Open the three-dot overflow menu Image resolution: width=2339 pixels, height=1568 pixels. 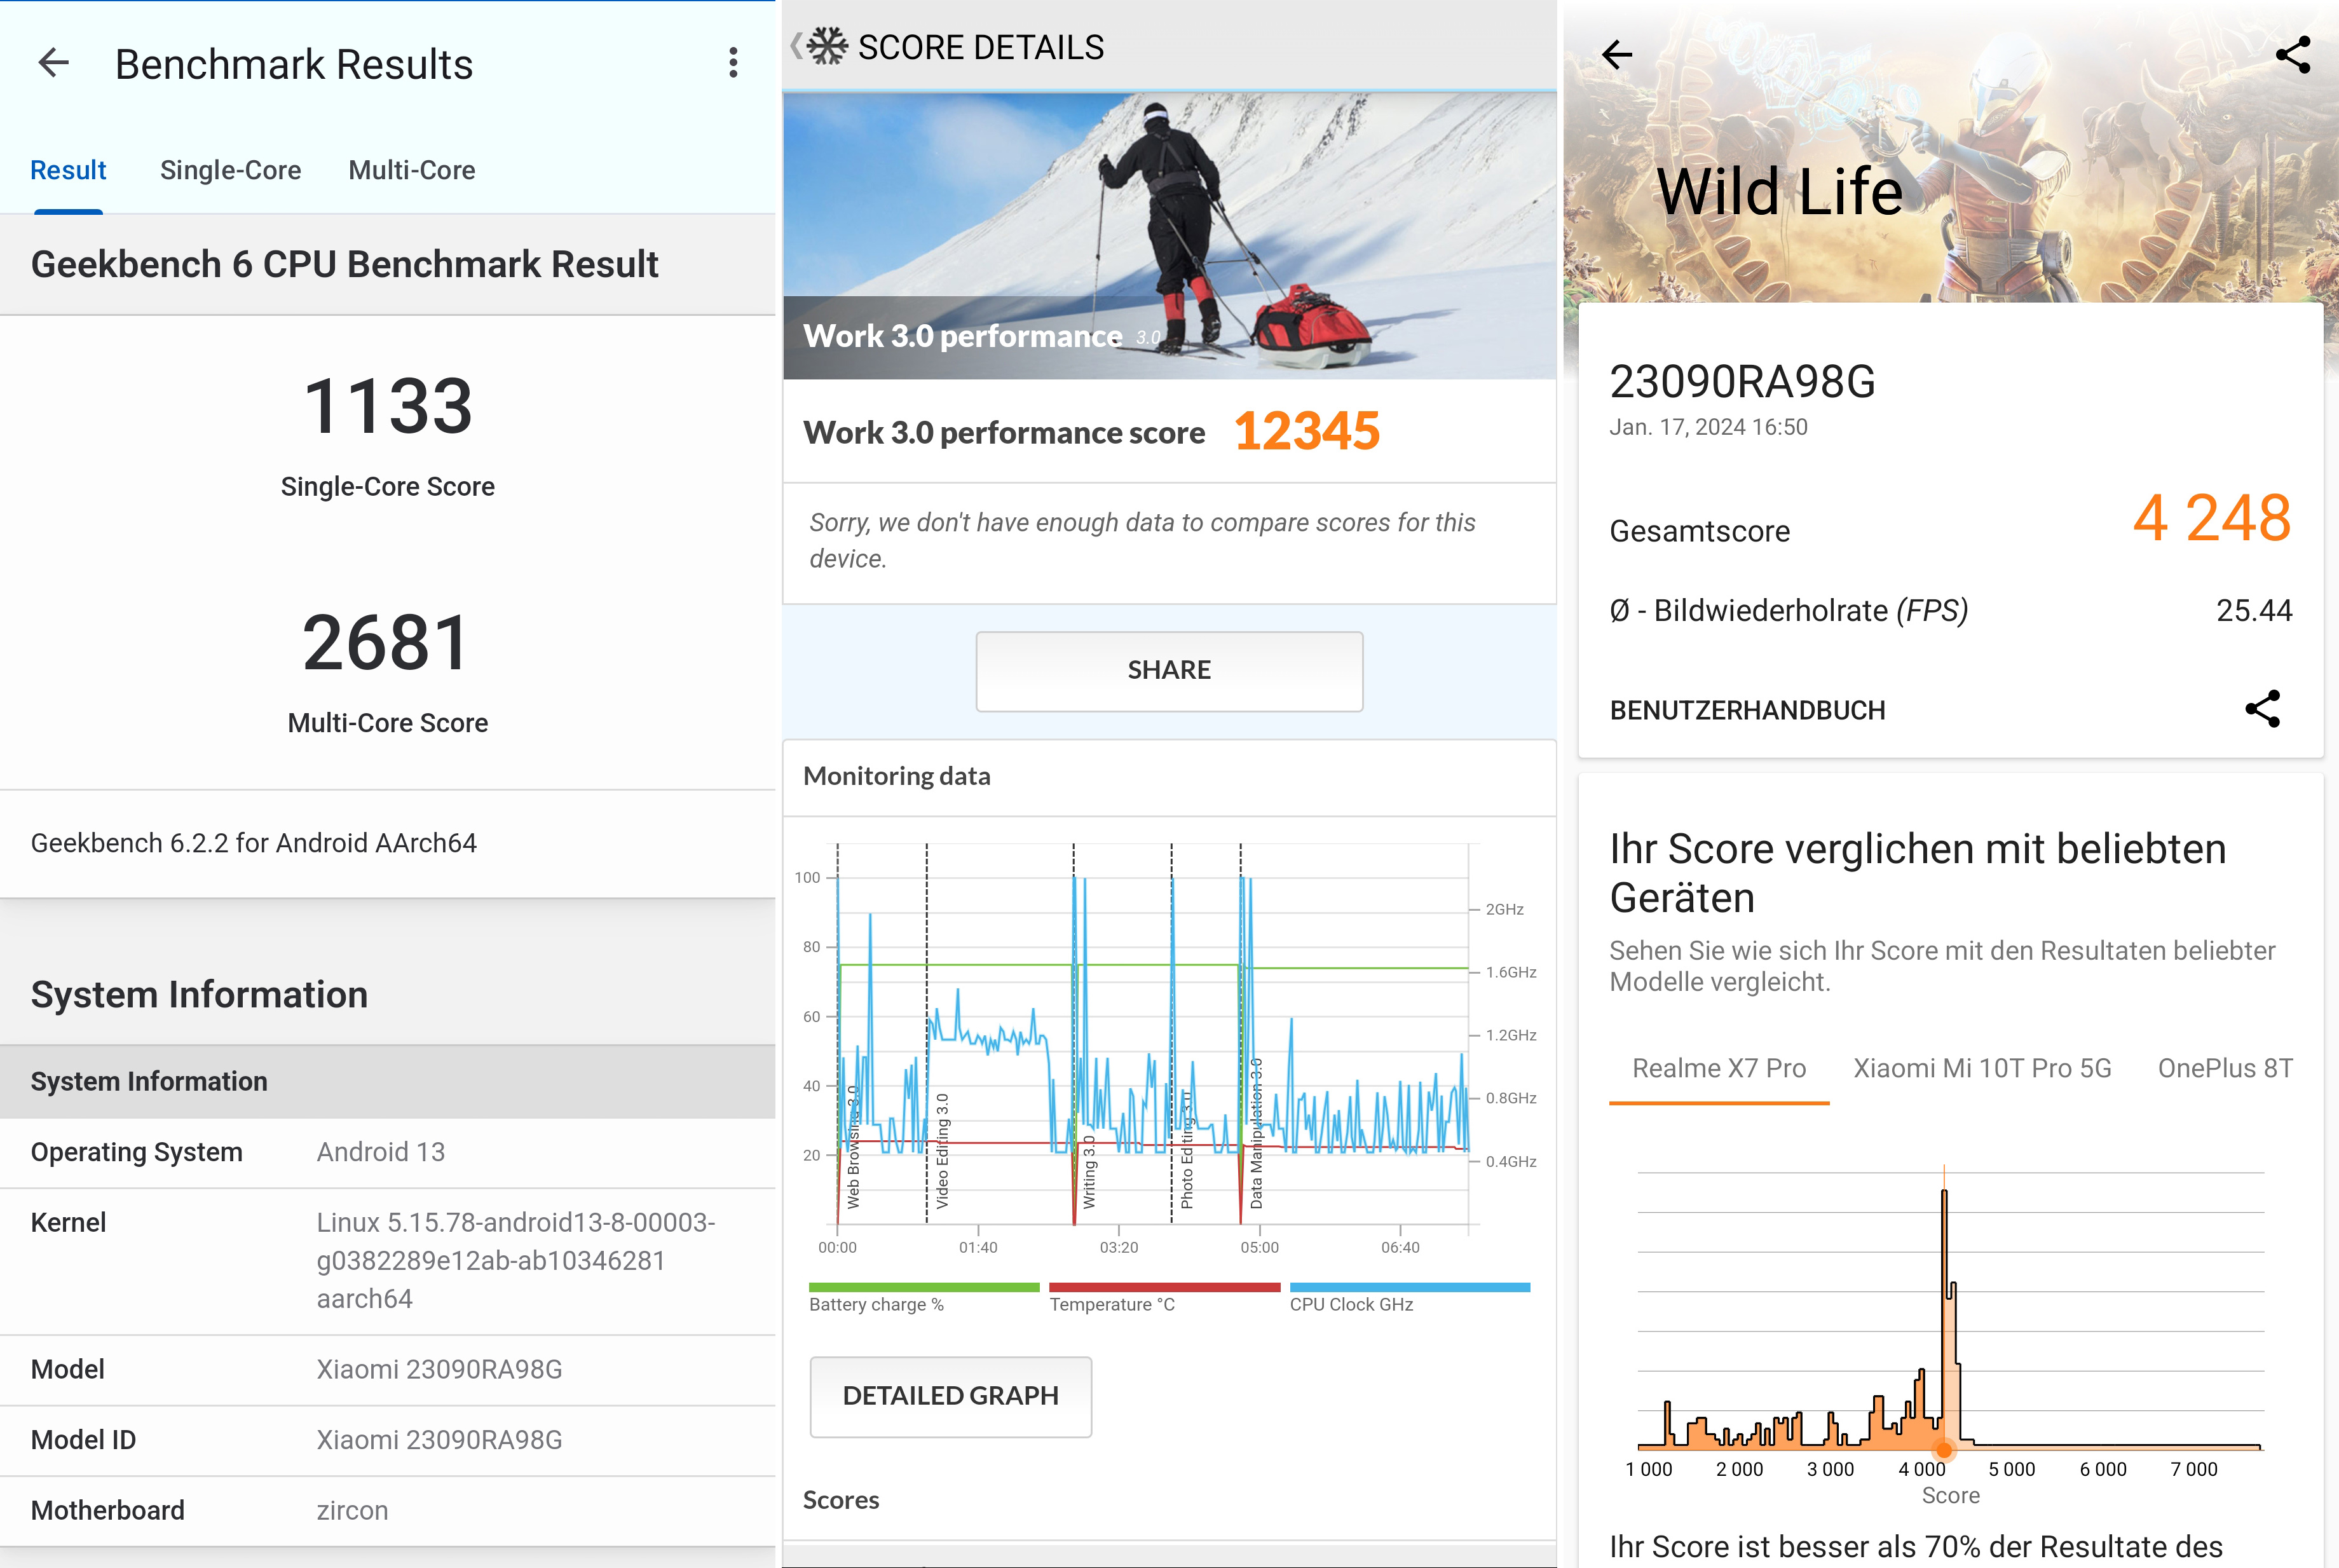[733, 63]
